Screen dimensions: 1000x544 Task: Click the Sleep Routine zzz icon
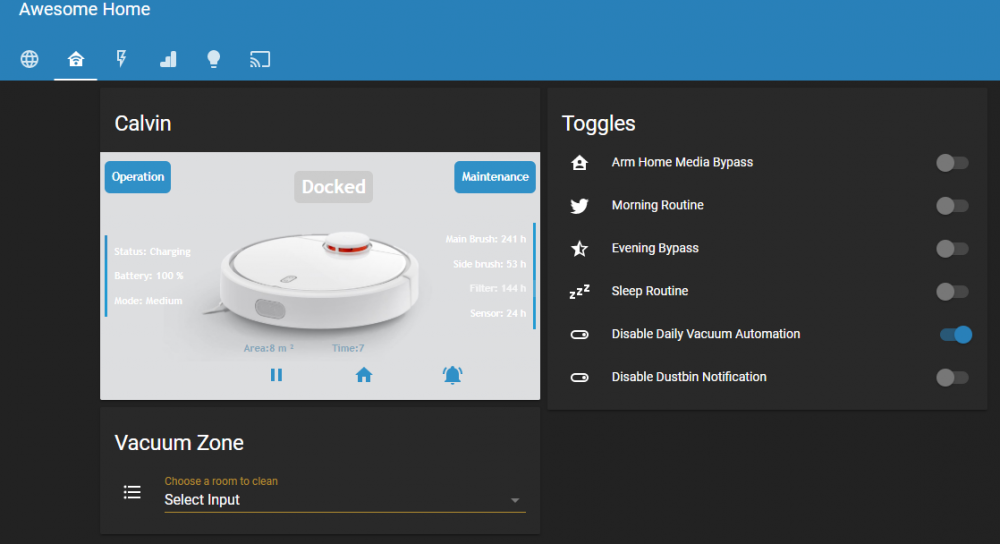click(x=579, y=291)
